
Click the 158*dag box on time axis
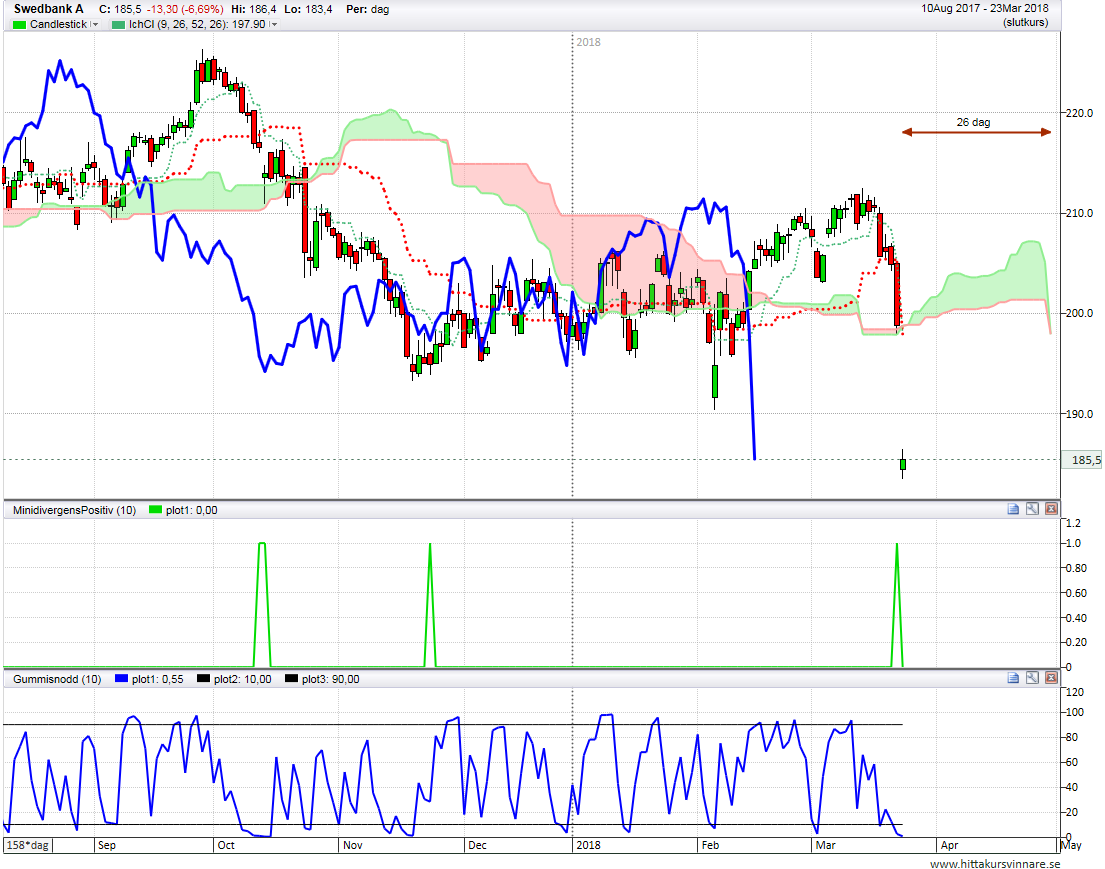pos(27,845)
